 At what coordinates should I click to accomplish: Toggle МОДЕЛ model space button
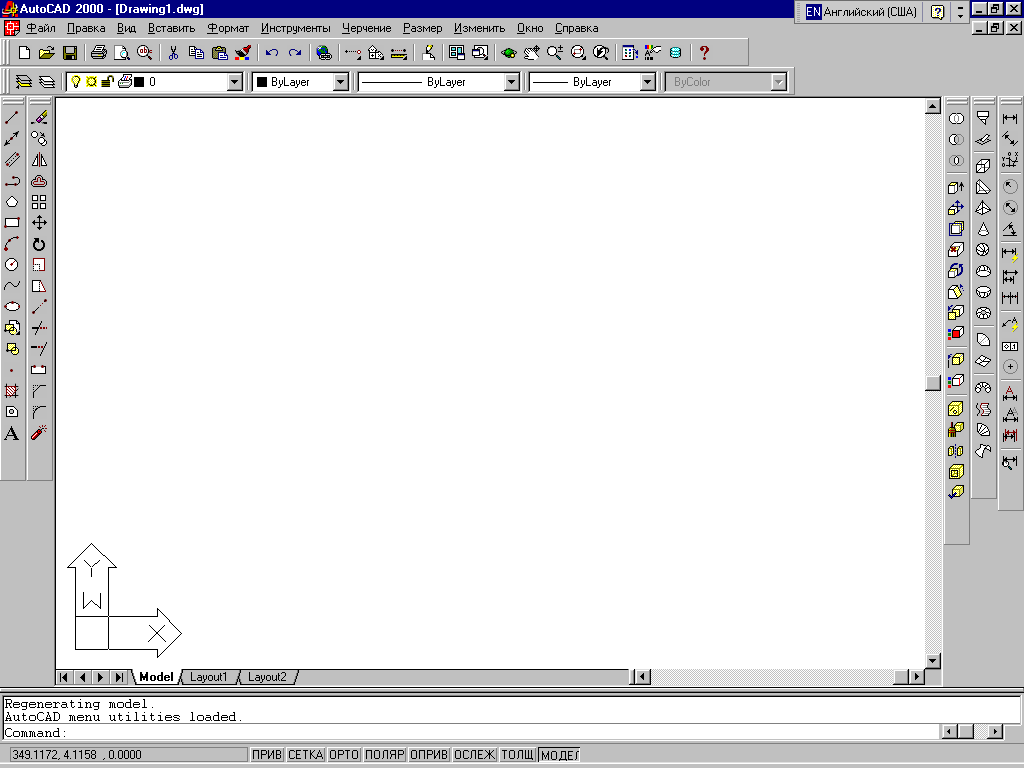coord(560,755)
